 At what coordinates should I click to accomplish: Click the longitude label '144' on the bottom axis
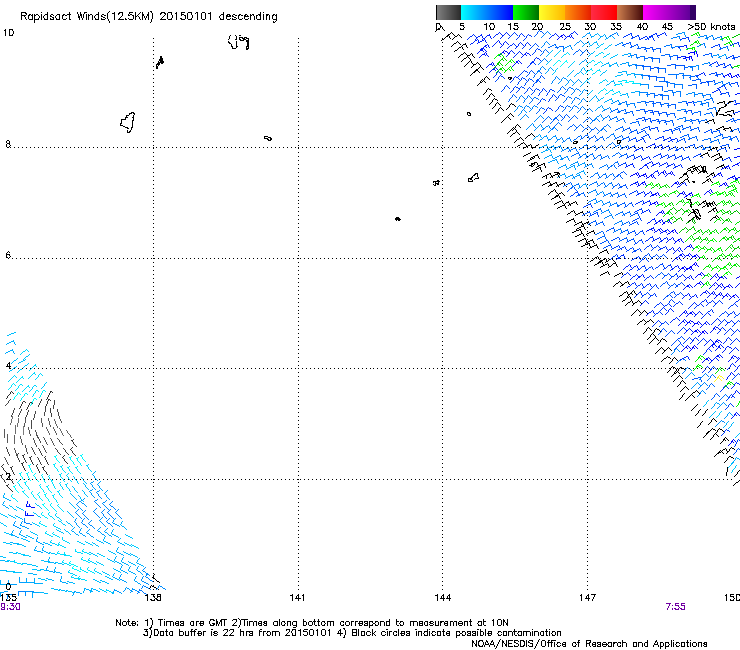443,598
